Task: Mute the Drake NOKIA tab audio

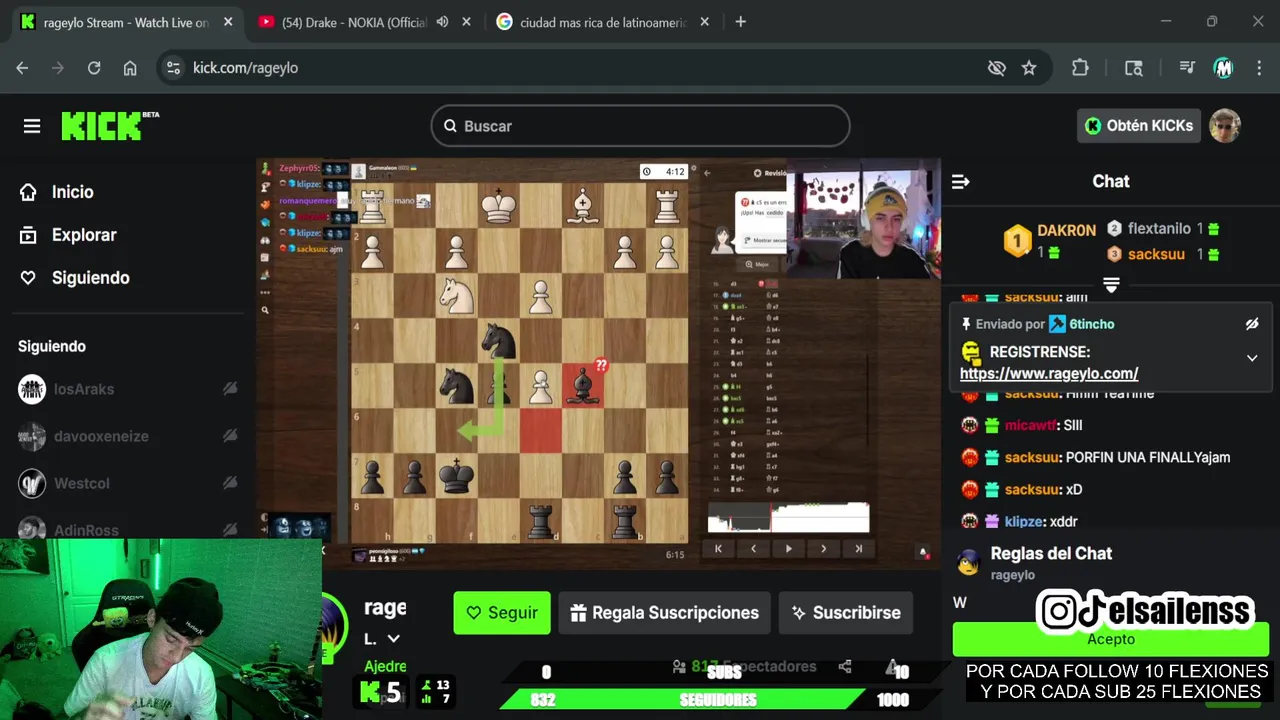Action: coord(442,22)
